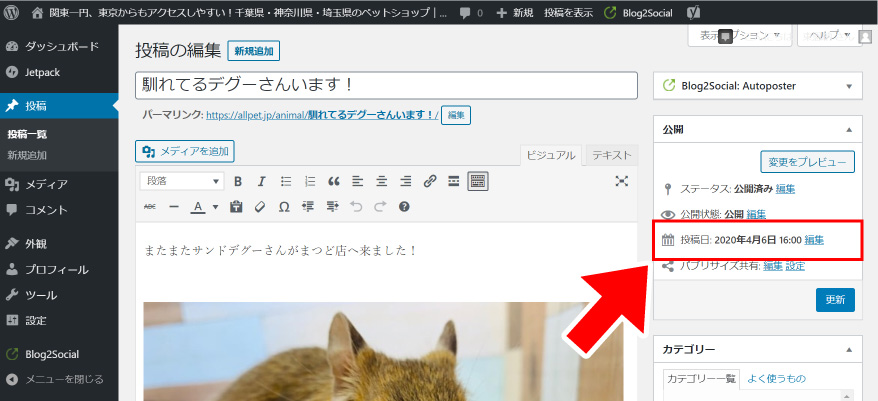Viewport: 878px width, 401px height.
Task: Expand the Blog2Social: Autoposter panel
Action: point(849,86)
